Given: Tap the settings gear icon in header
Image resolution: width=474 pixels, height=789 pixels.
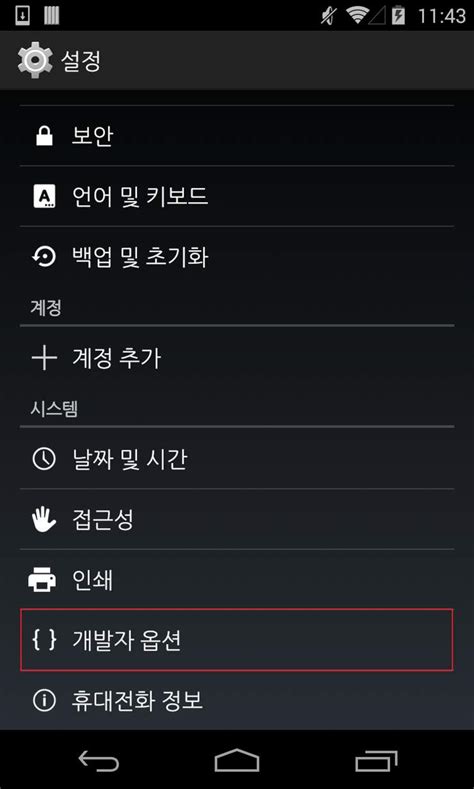Looking at the screenshot, I should (35, 60).
